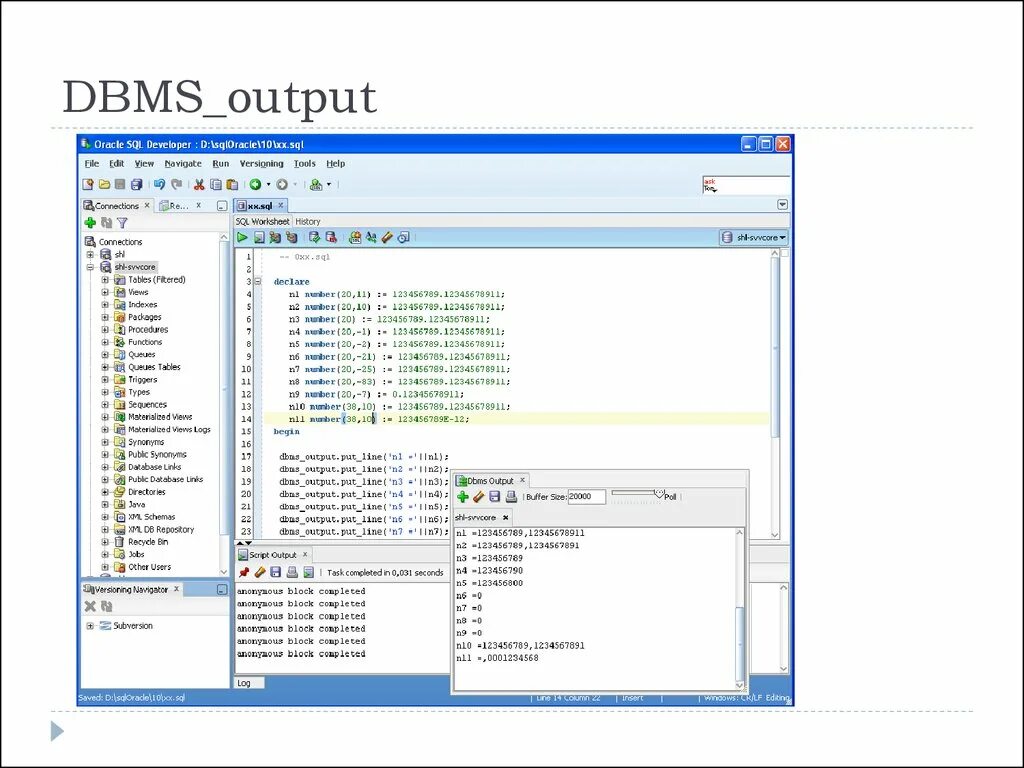The width and height of the screenshot is (1024, 768).
Task: Select the xx.sql editor tab
Action: click(x=259, y=206)
